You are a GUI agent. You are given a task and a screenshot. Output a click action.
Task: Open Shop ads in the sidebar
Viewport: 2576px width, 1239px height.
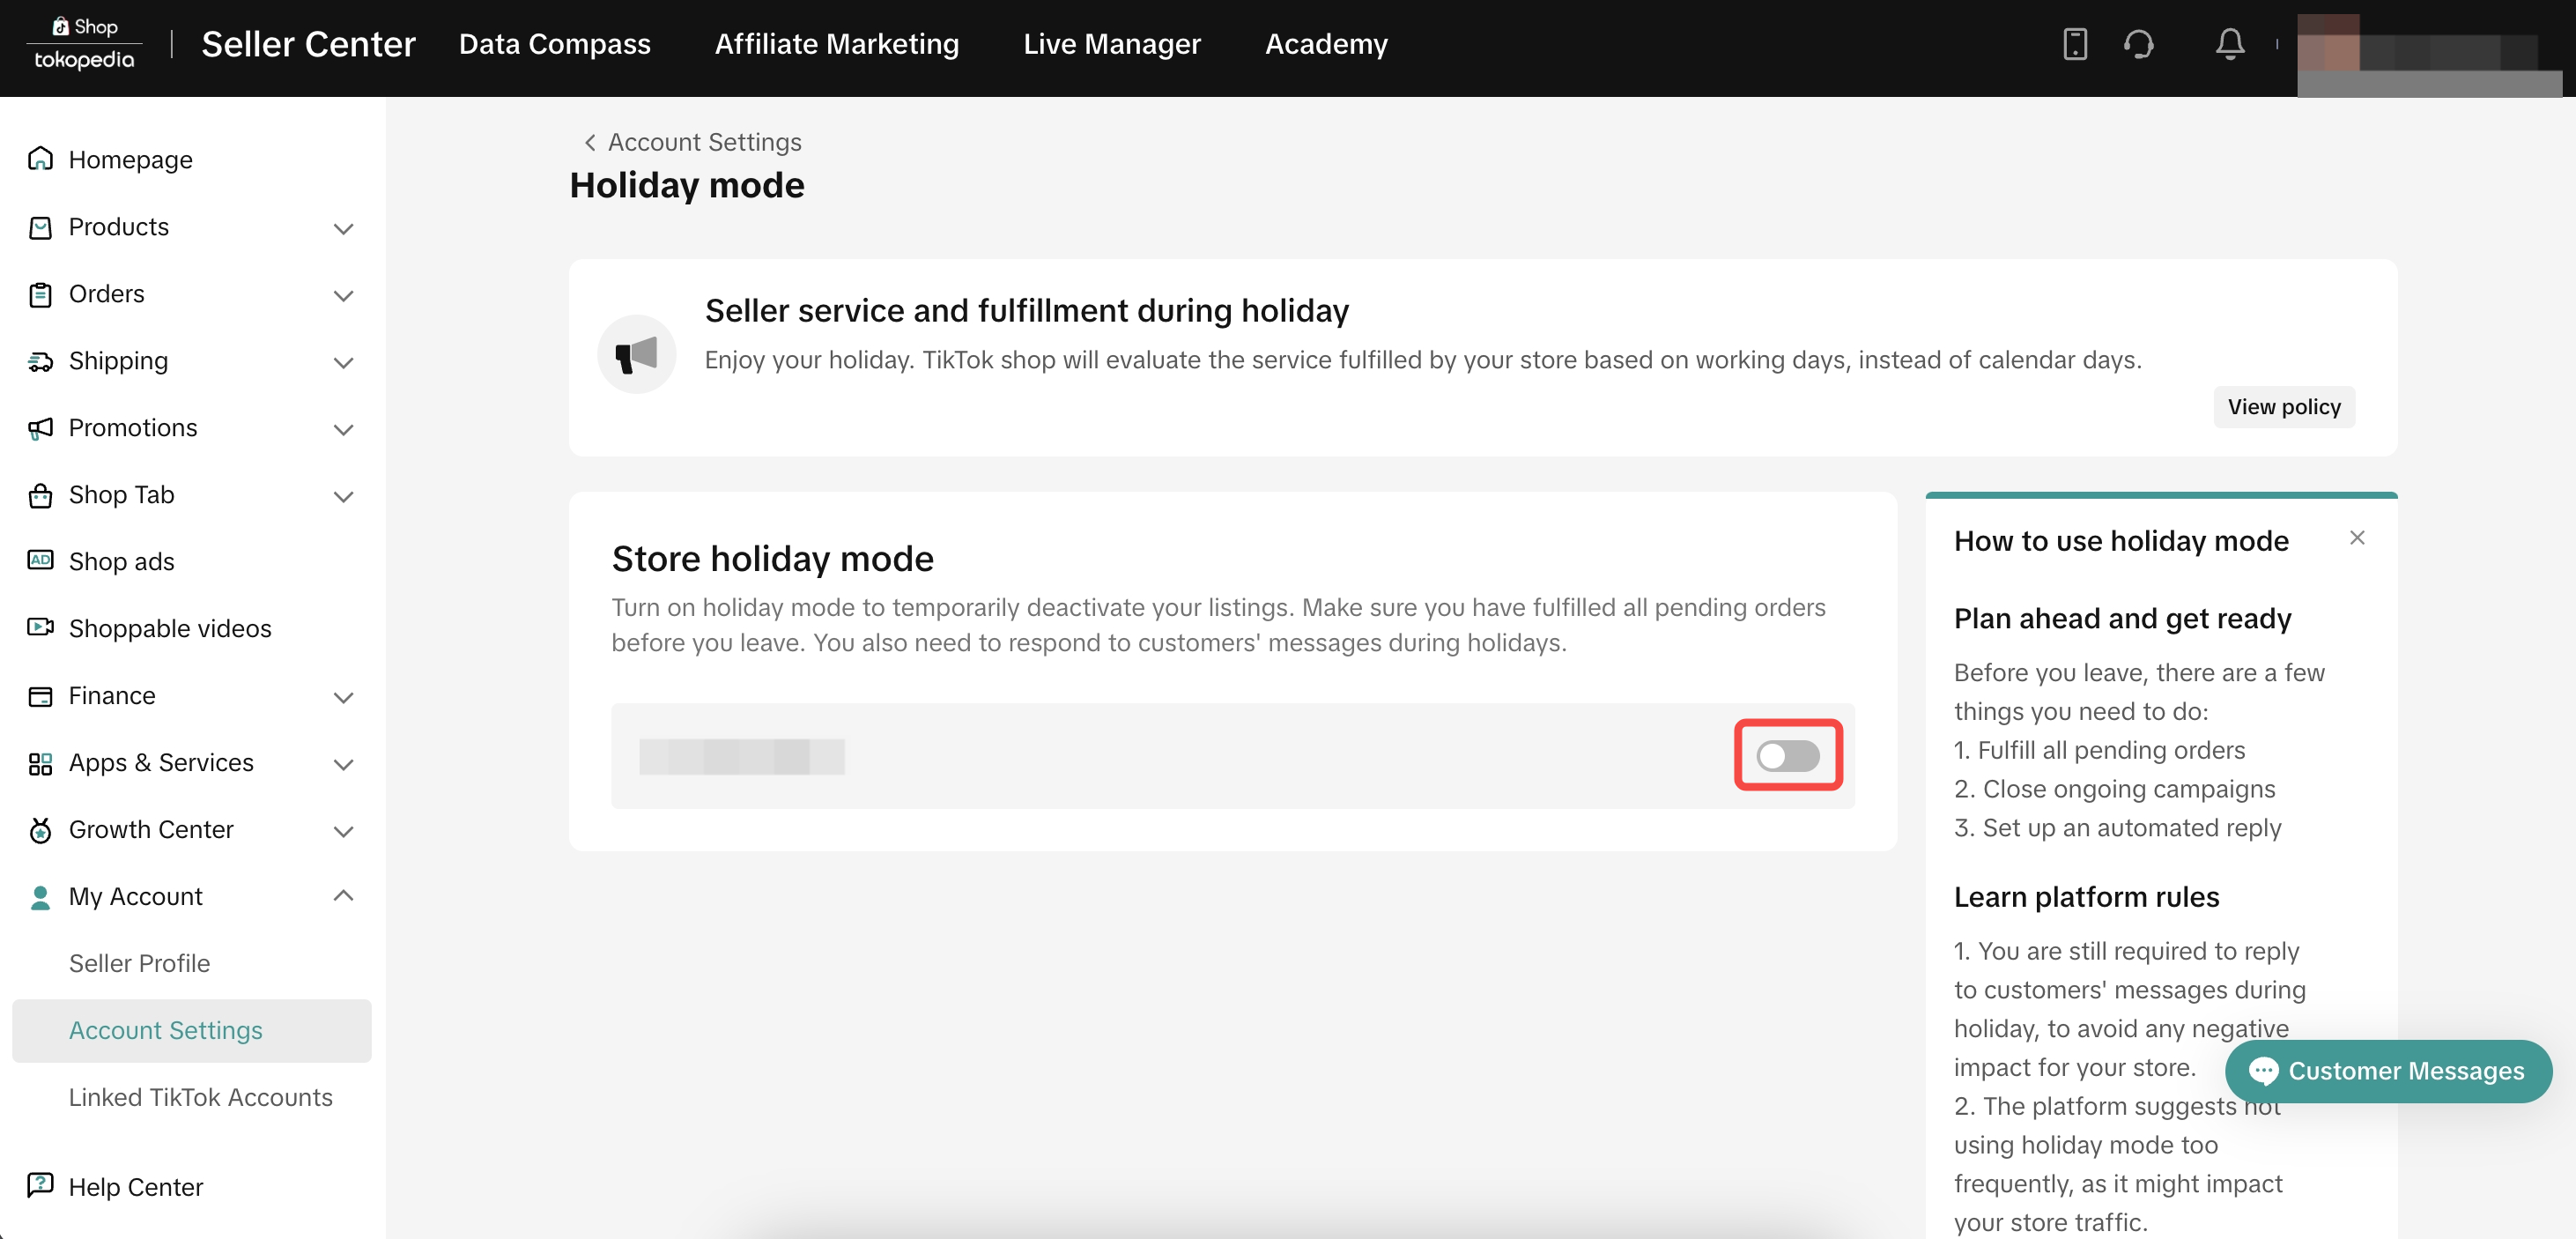[121, 561]
